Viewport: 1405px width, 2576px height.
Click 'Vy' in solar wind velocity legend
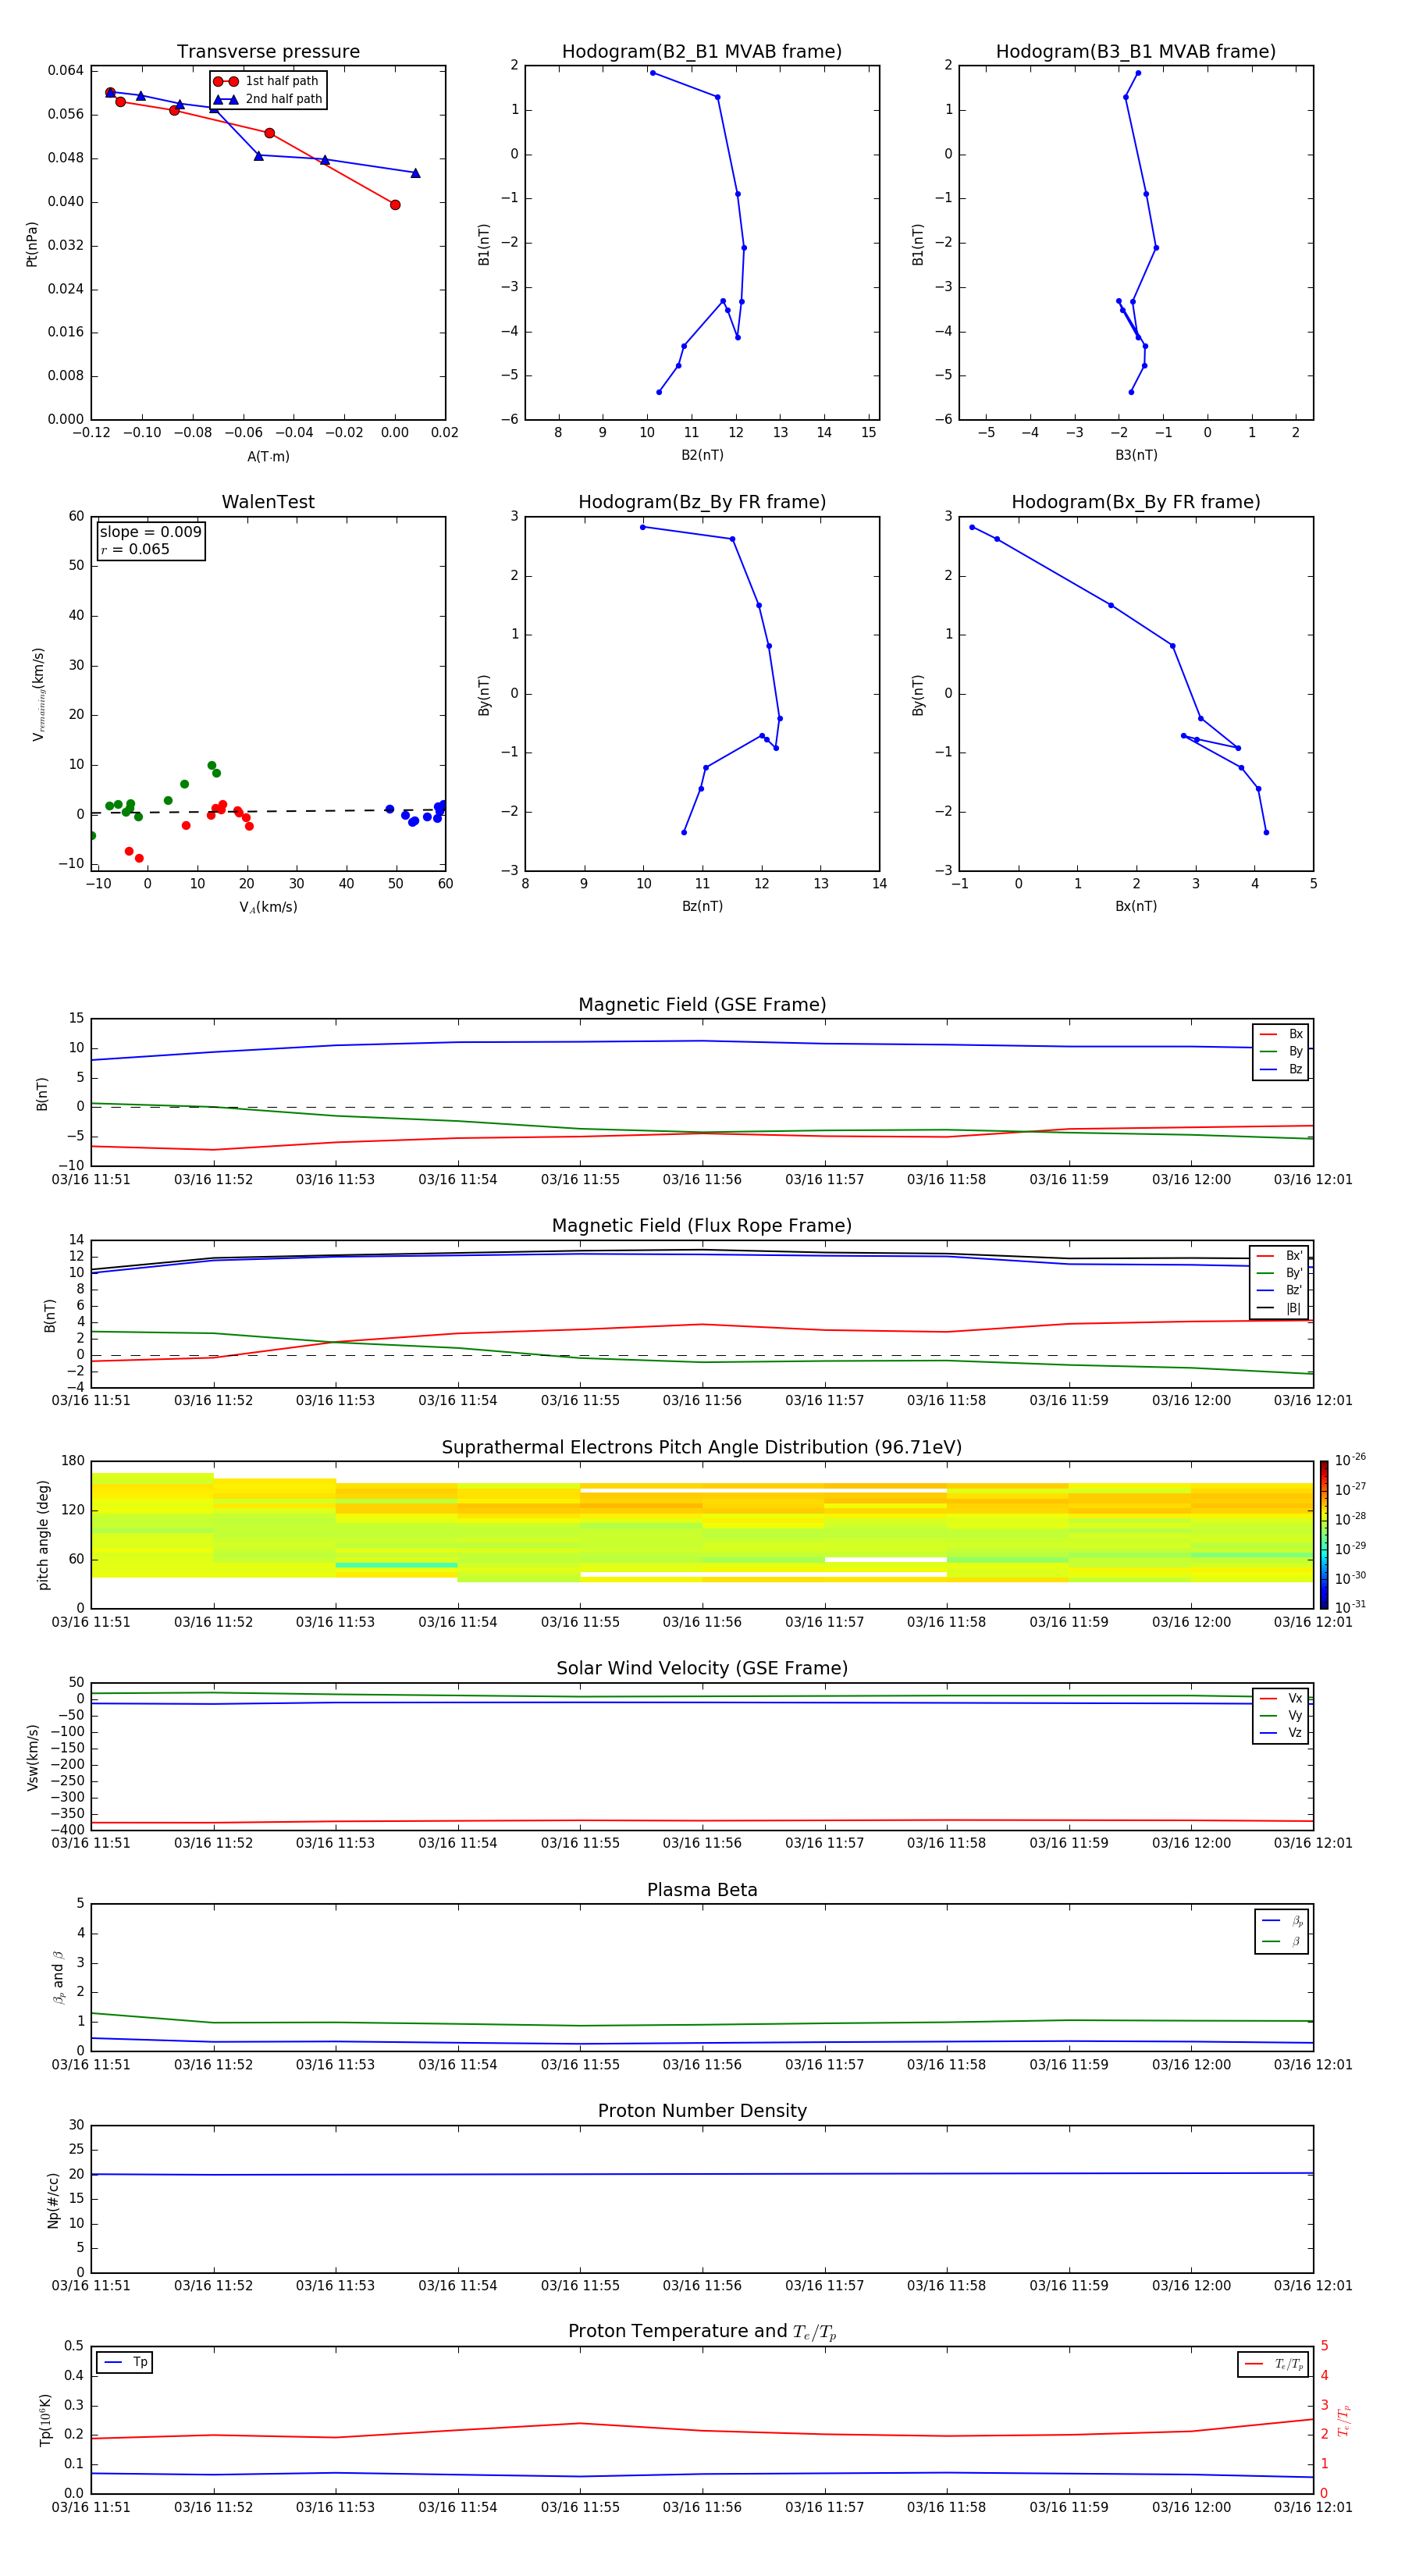1282,1715
